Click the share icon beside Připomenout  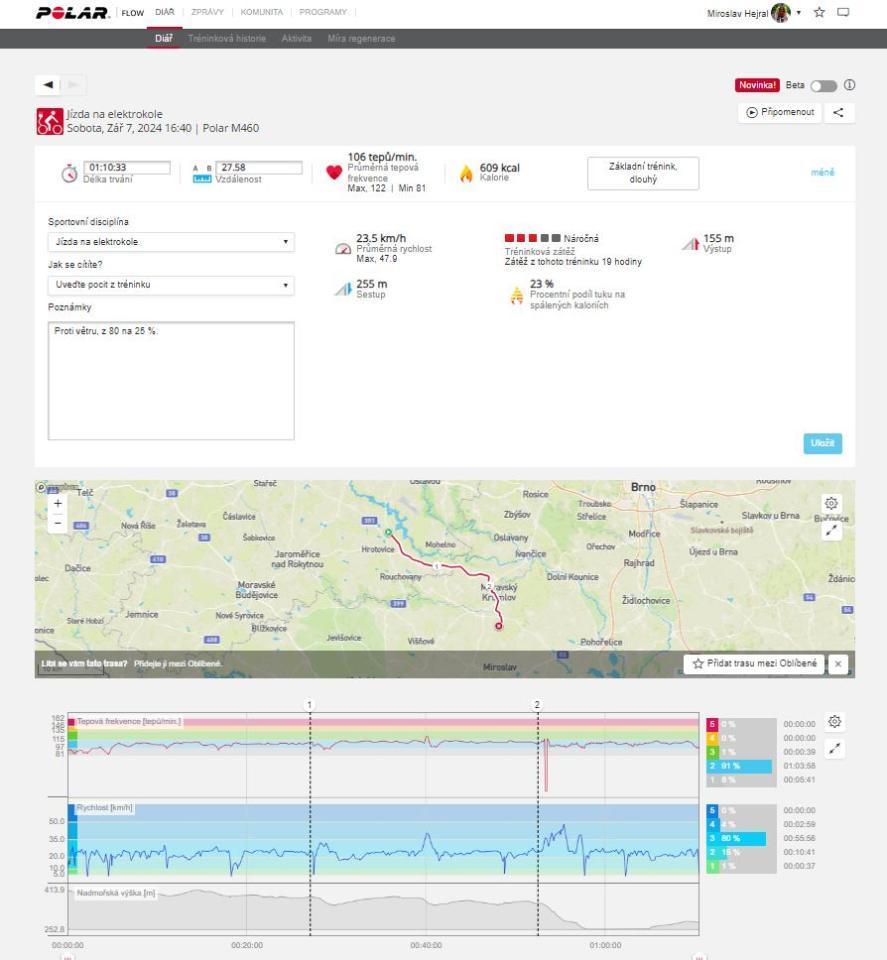[837, 112]
